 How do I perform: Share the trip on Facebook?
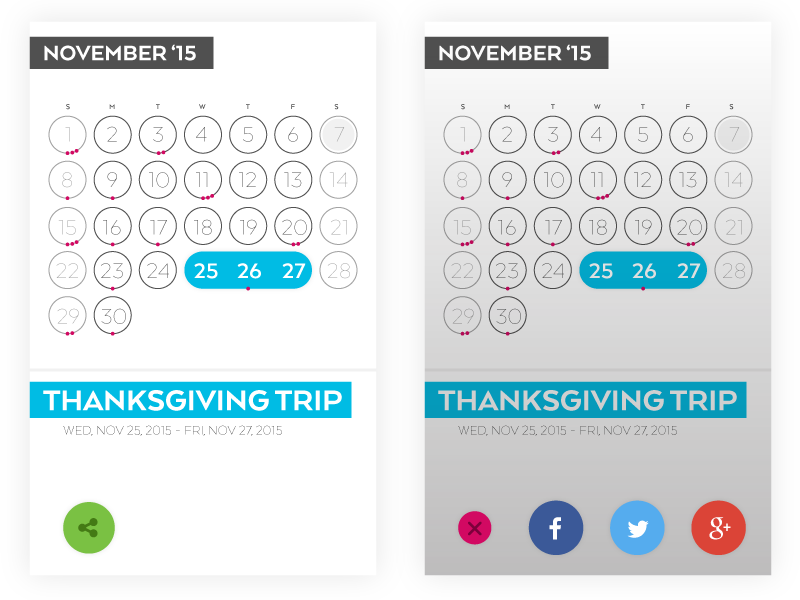555,527
